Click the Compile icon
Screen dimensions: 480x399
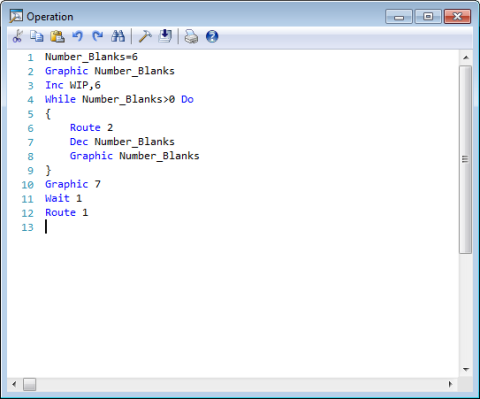pyautogui.click(x=165, y=36)
